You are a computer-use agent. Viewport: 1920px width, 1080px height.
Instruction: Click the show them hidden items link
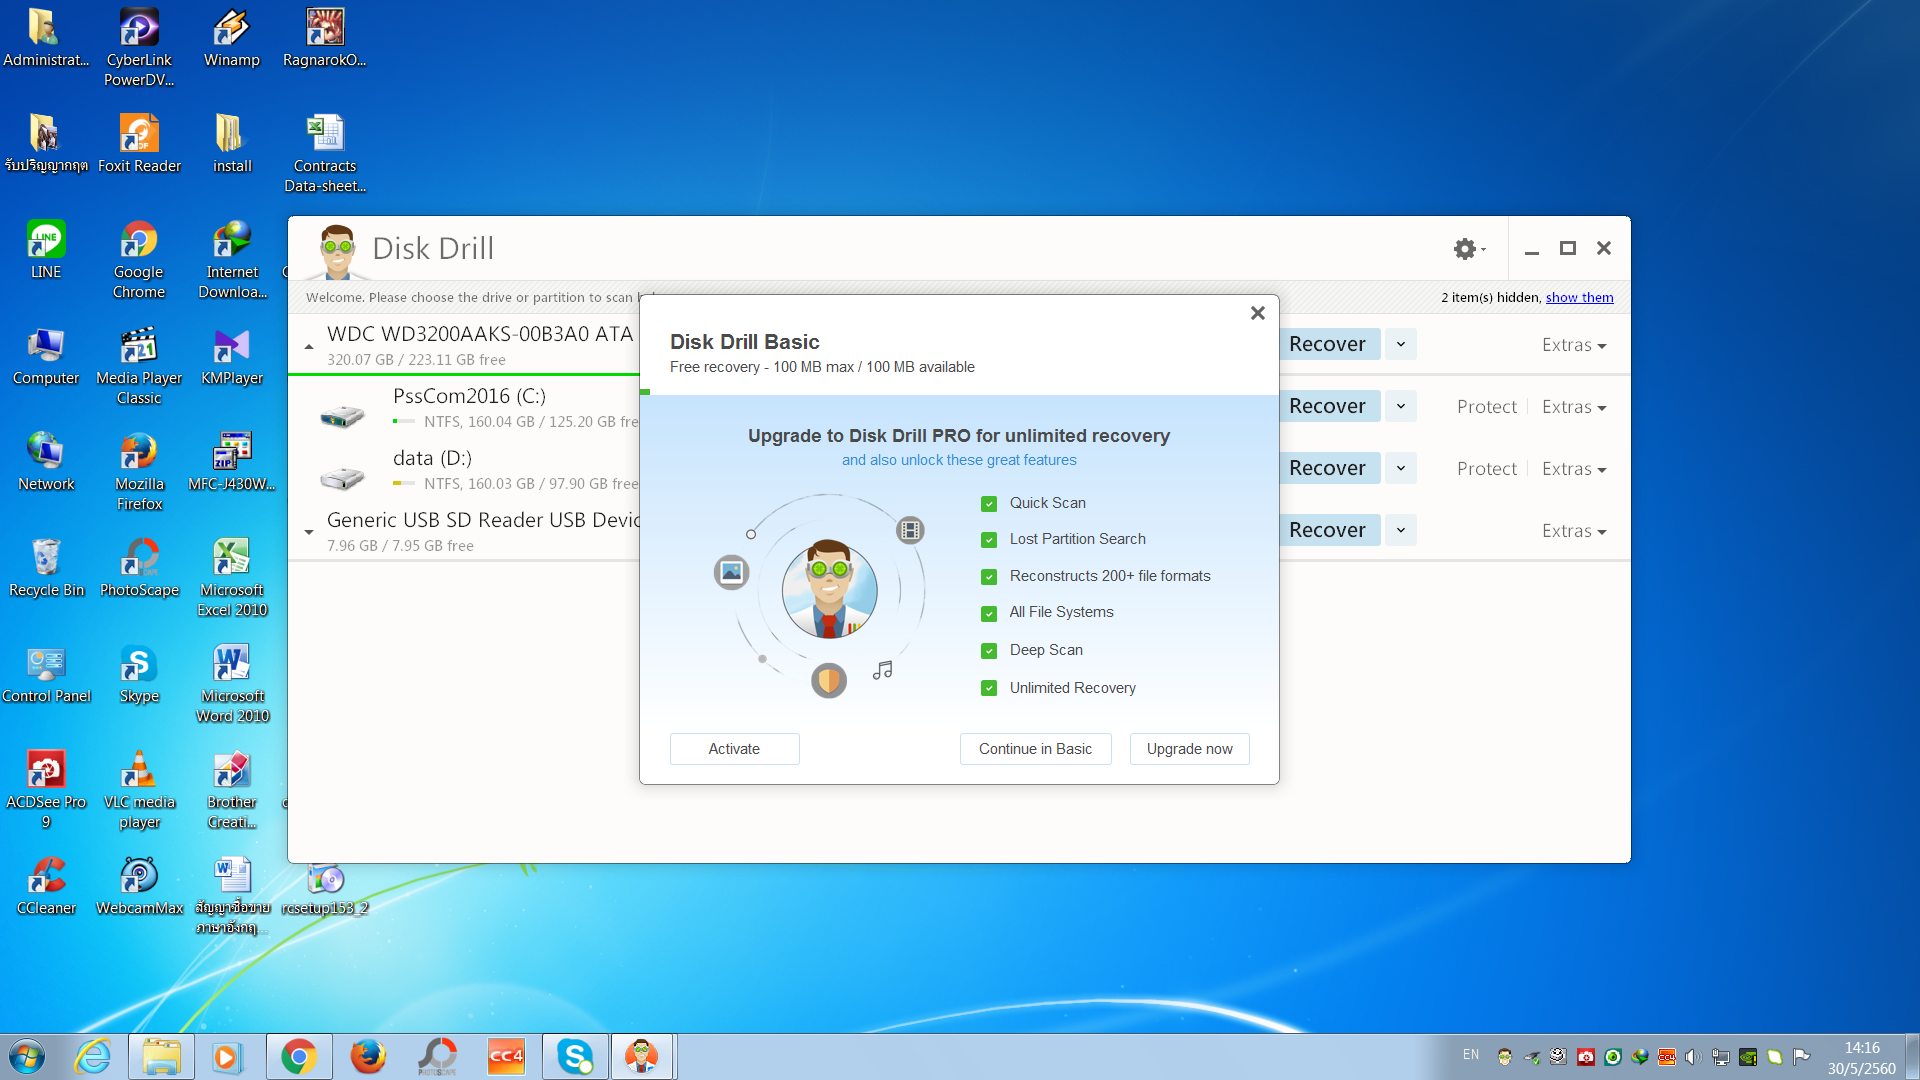coord(1579,297)
